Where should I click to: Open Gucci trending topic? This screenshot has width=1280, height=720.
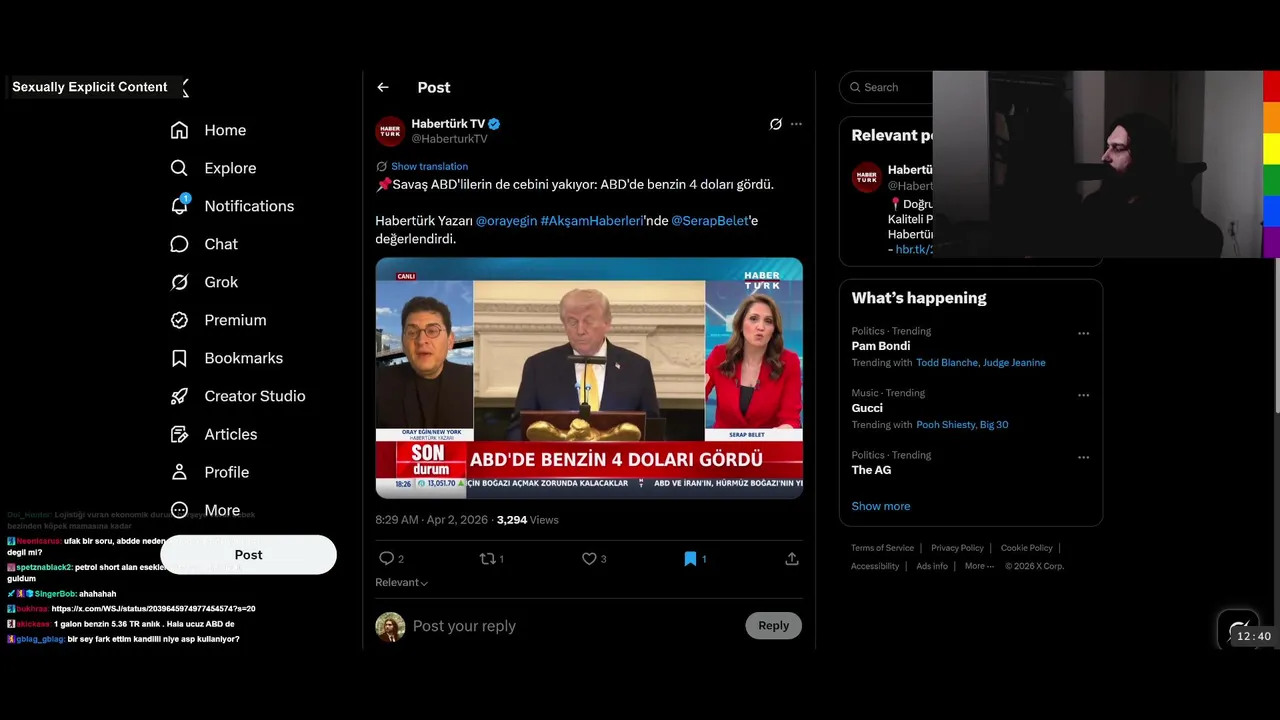[x=867, y=408]
